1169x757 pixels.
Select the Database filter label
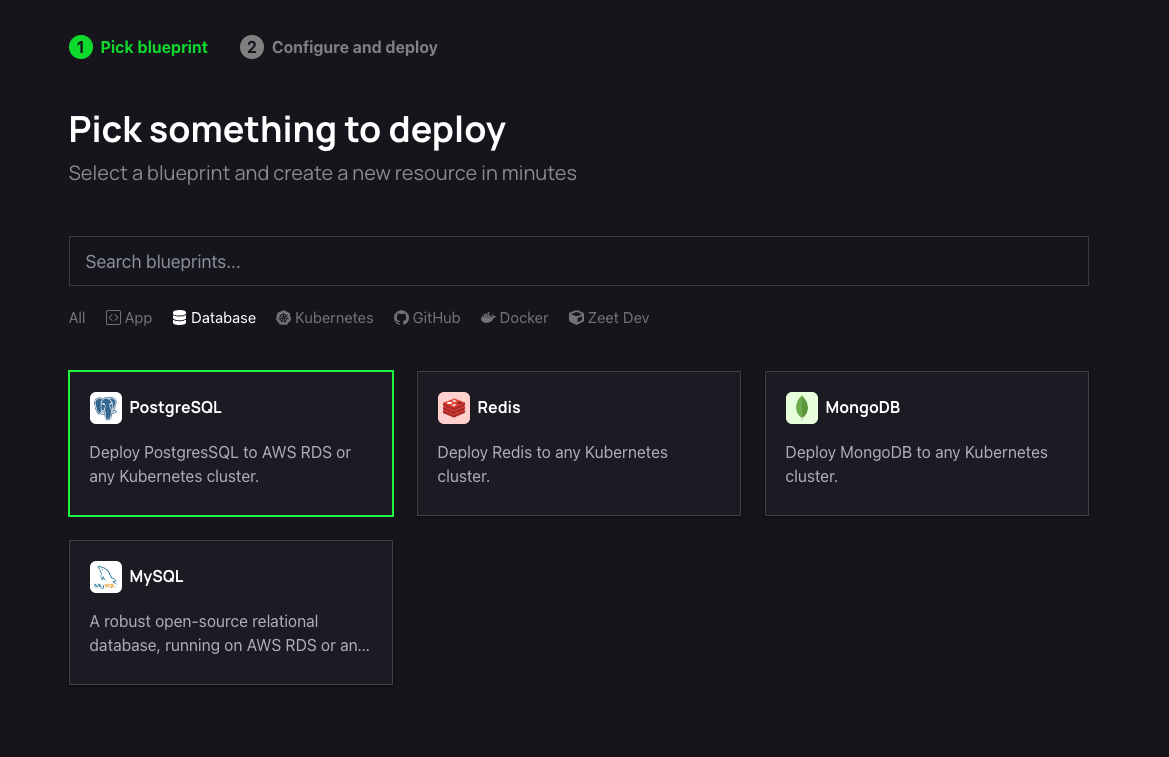[223, 318]
